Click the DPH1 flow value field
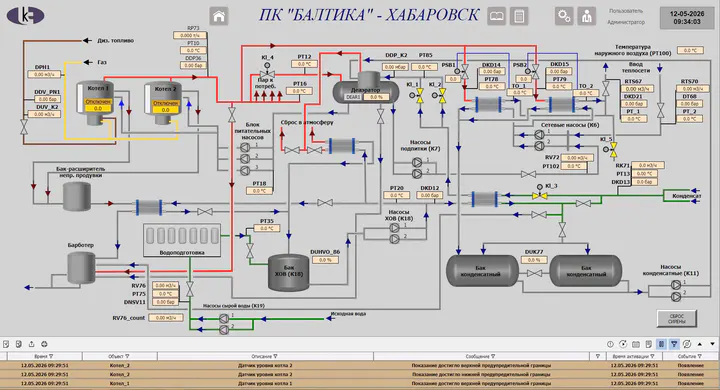 [x=44, y=74]
